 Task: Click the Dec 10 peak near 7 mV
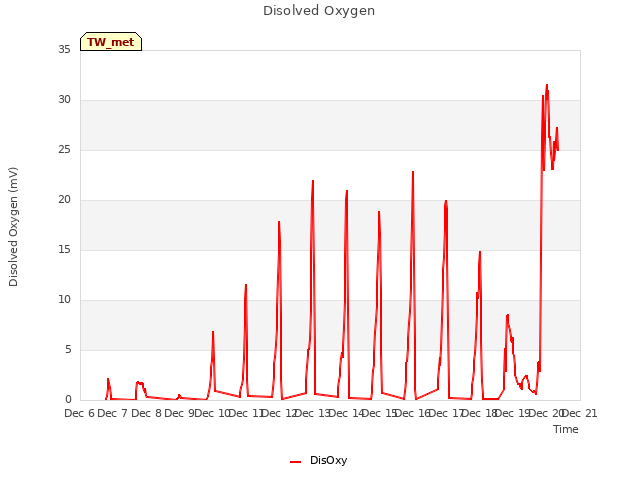[213, 332]
